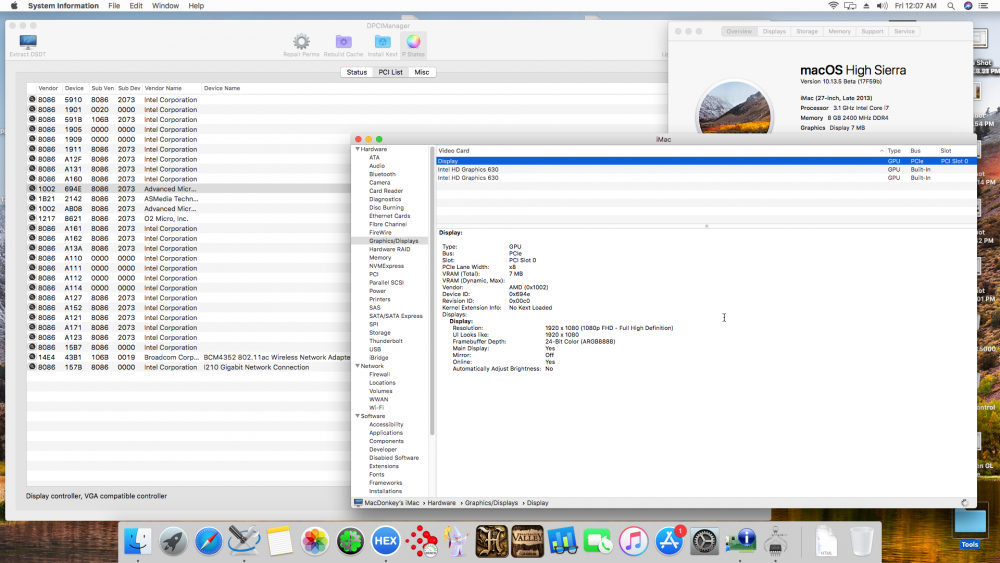The width and height of the screenshot is (1000, 563).
Task: Select Wi-Fi under Network in sidebar
Action: (376, 407)
